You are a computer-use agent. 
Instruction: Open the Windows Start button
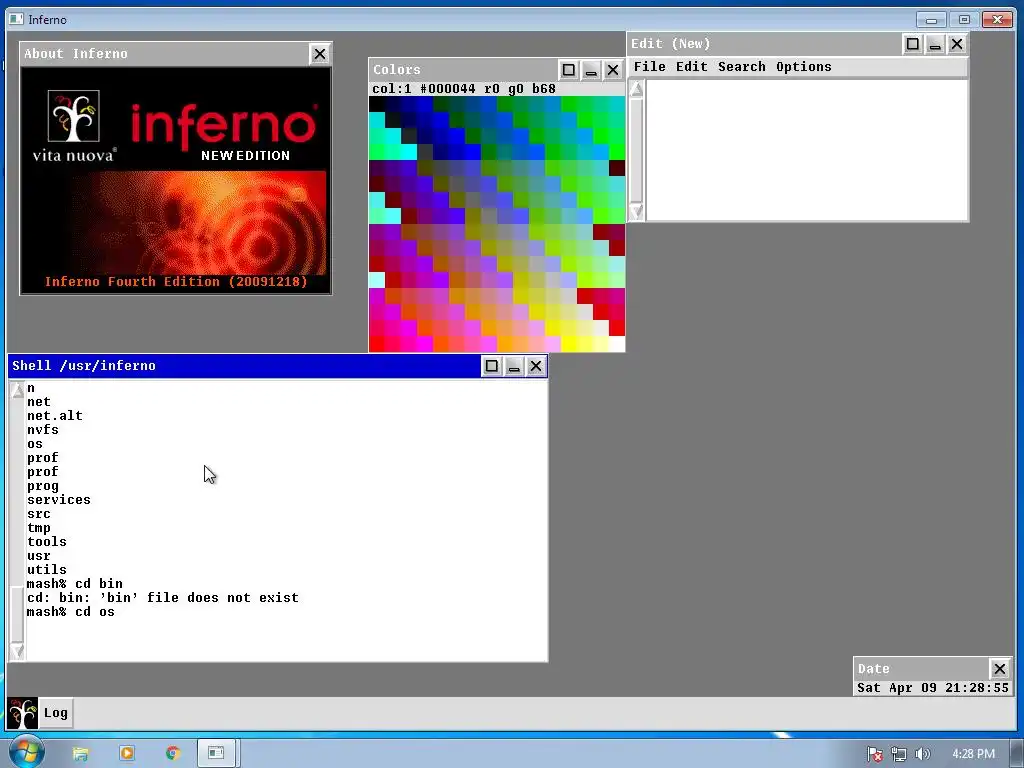pyautogui.click(x=26, y=754)
